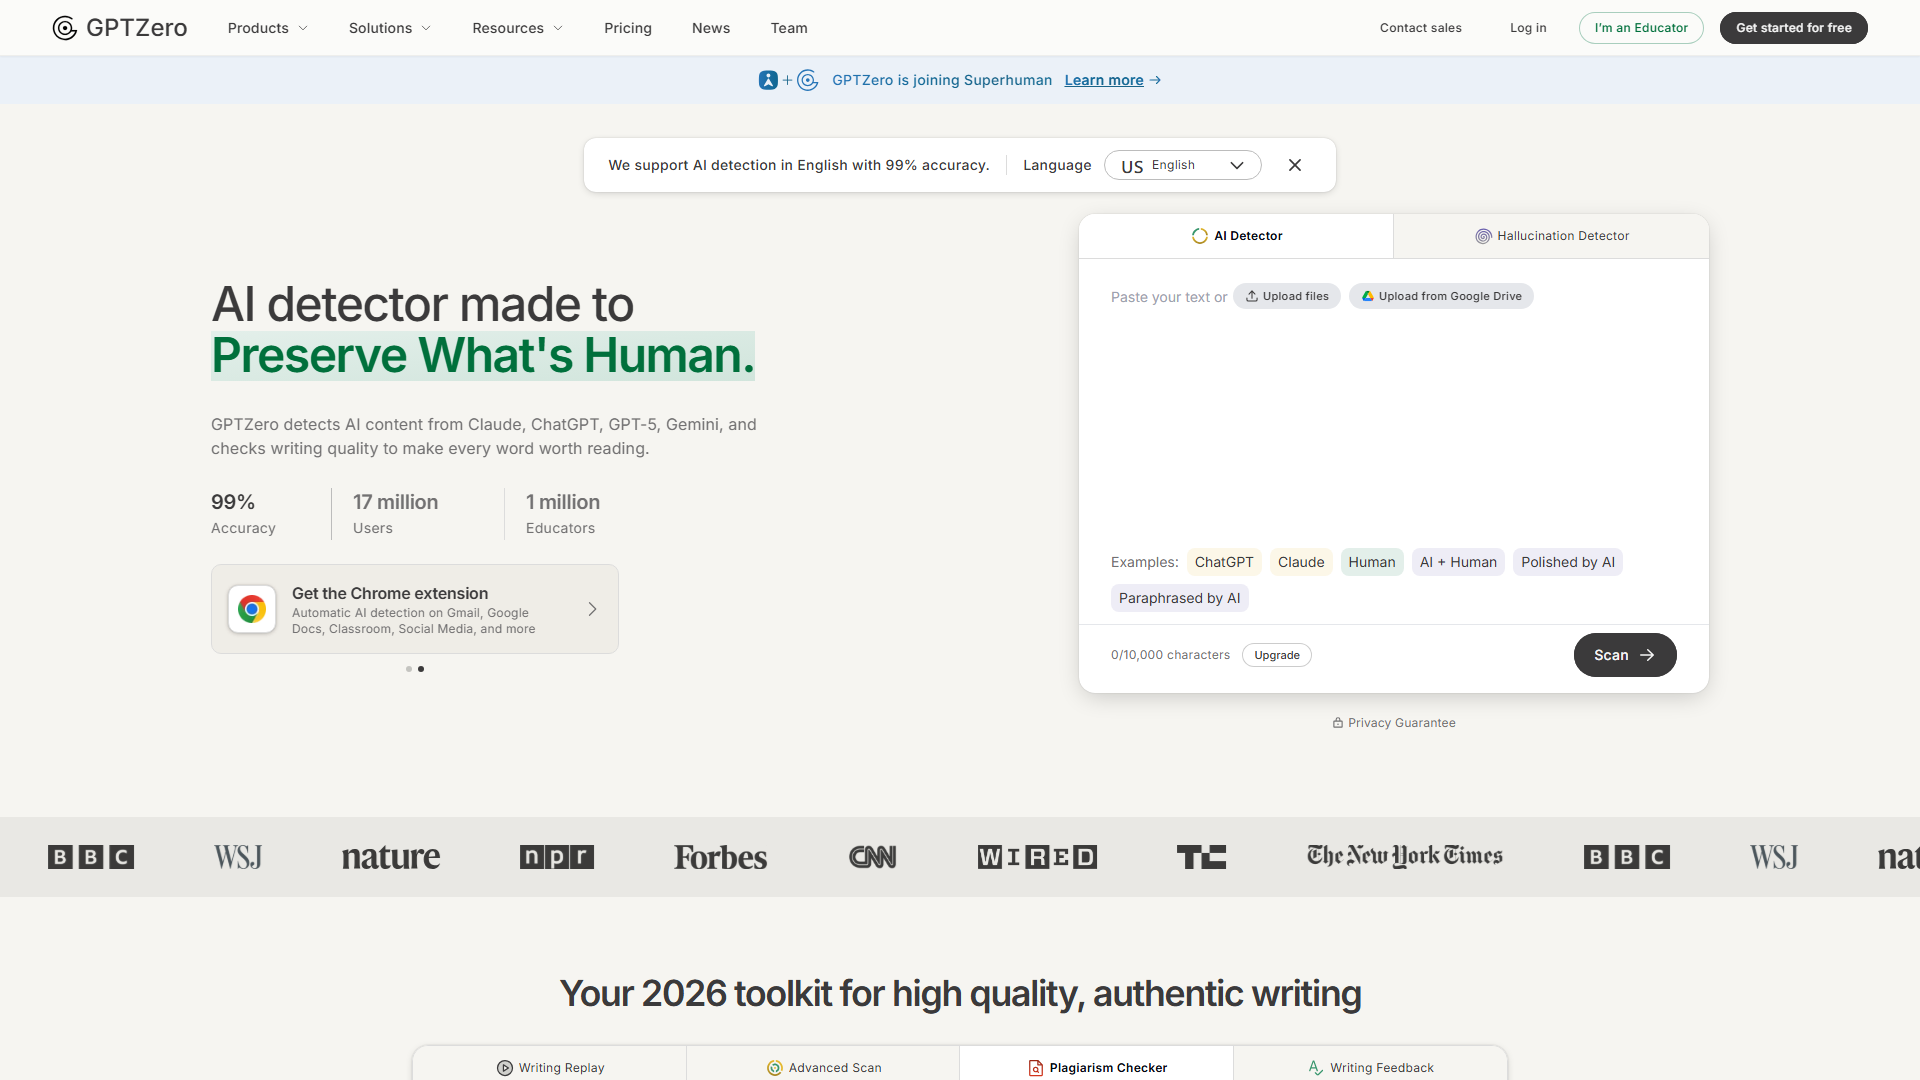Click the chevron arrow on Chrome extension card

593,609
